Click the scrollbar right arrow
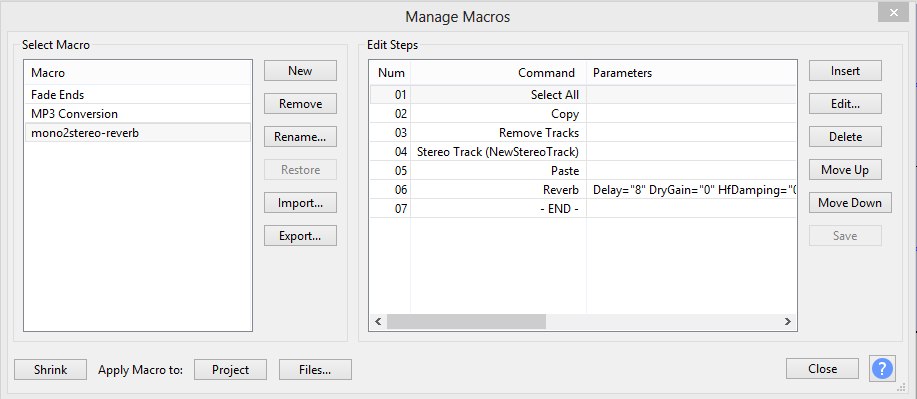 coord(788,321)
